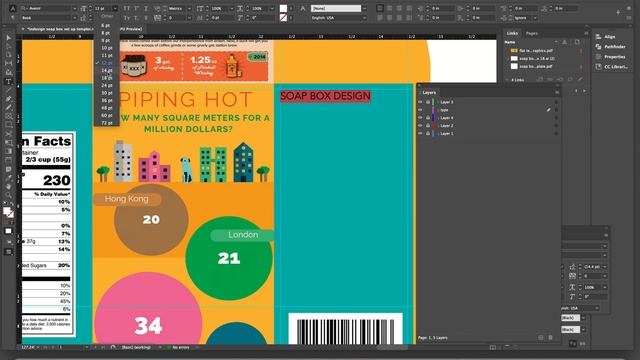The height and width of the screenshot is (360, 640).
Task: Open the vertical scale 100% dropdown
Action: (x=232, y=9)
